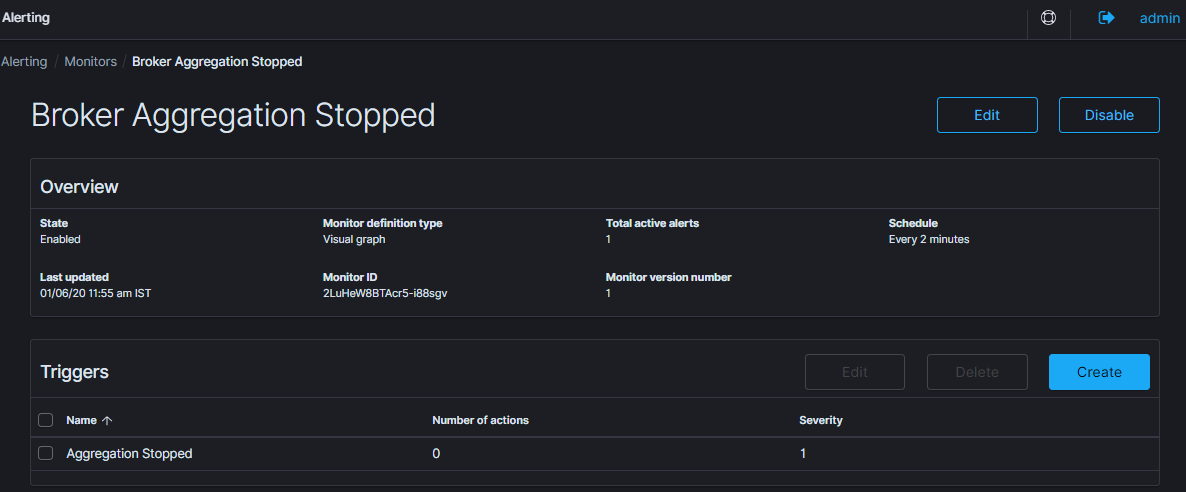Open the Aggregation Stopped trigger row
Viewport: 1186px width, 492px height.
pos(129,454)
